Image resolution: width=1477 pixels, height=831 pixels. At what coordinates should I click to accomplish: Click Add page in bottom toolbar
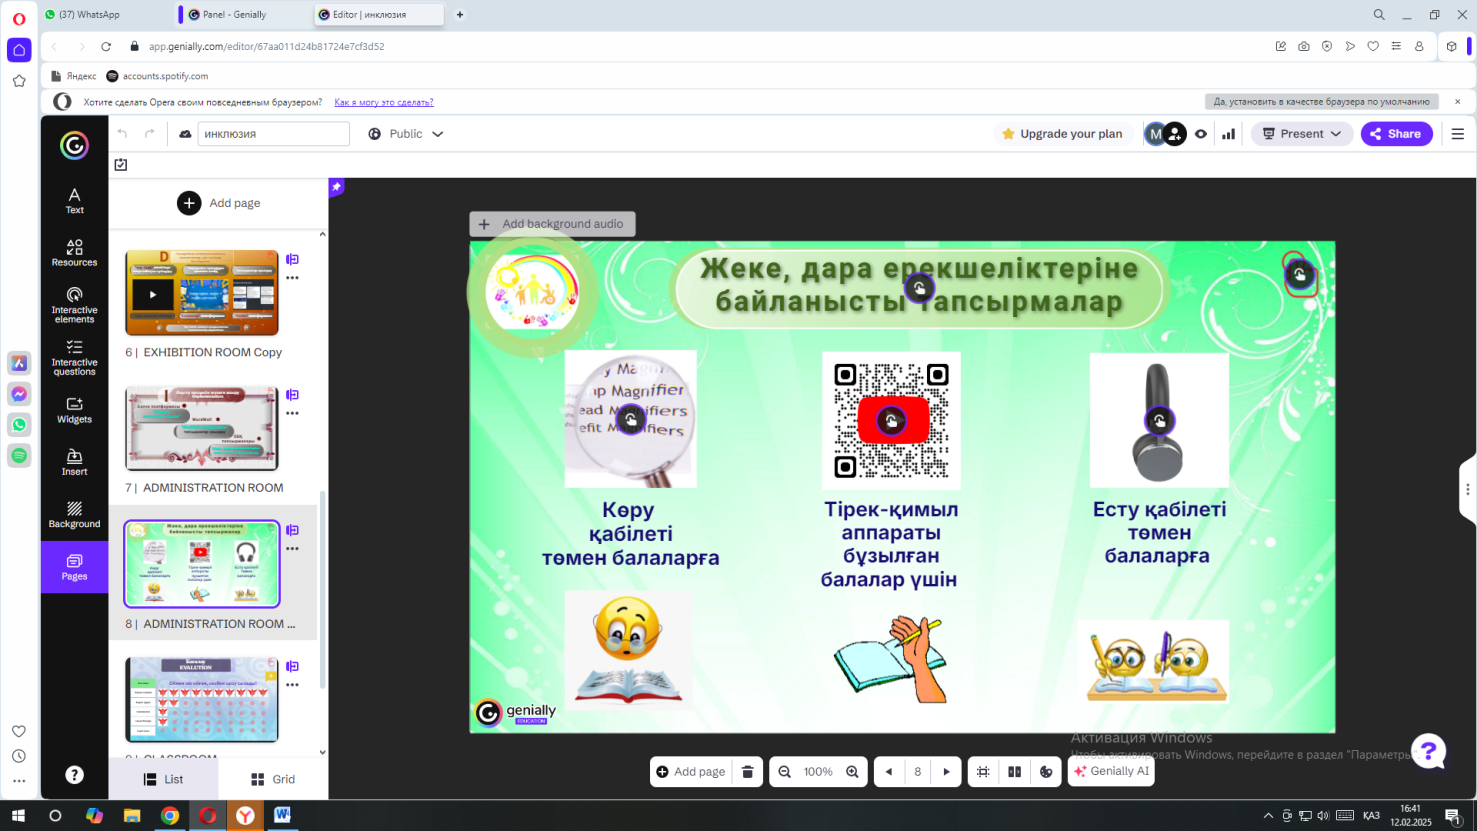click(691, 772)
